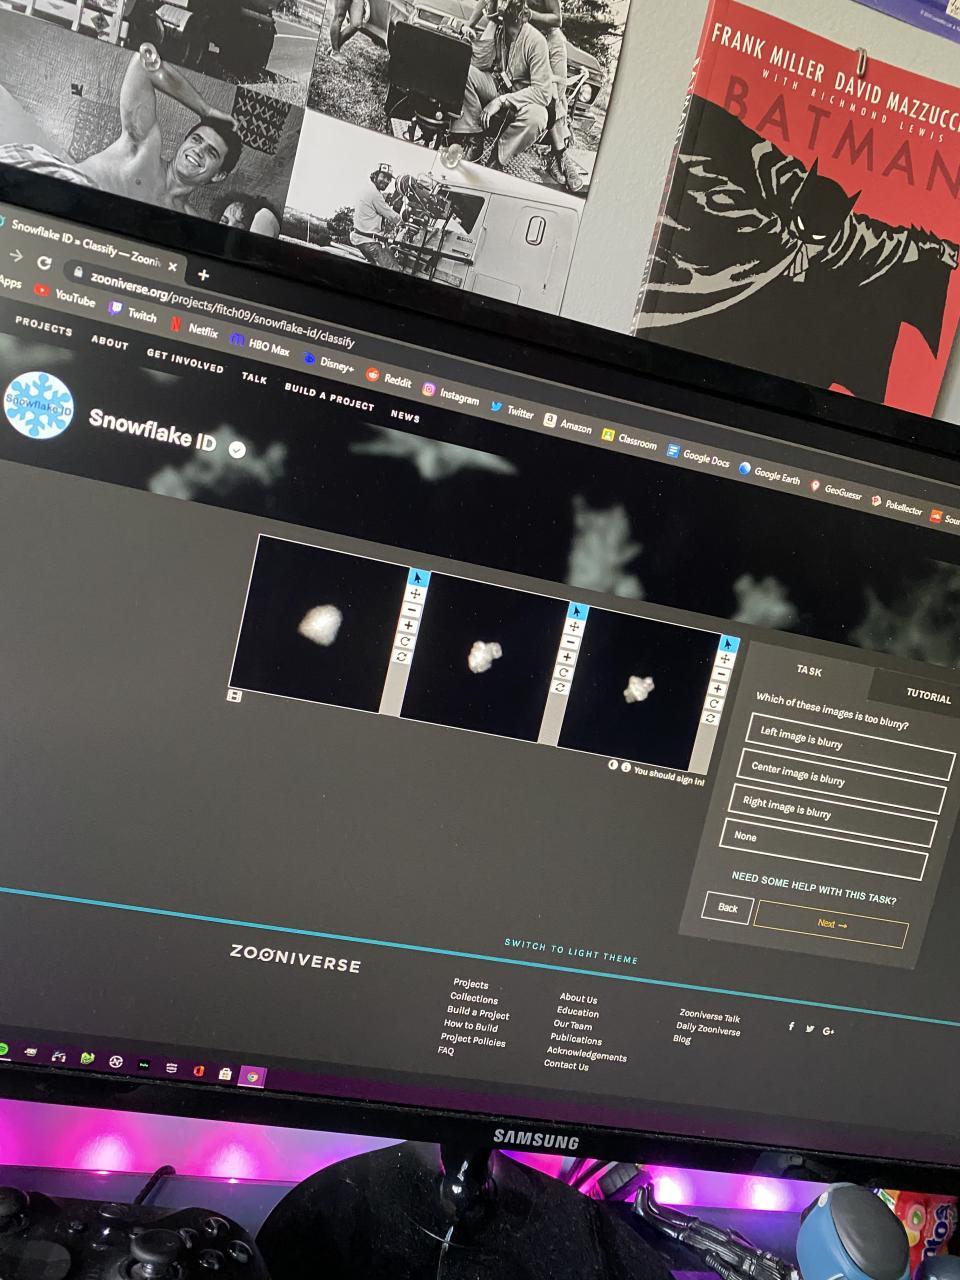Zoom out on the right snowflake image
Viewport: 960px width, 1280px height.
721,675
